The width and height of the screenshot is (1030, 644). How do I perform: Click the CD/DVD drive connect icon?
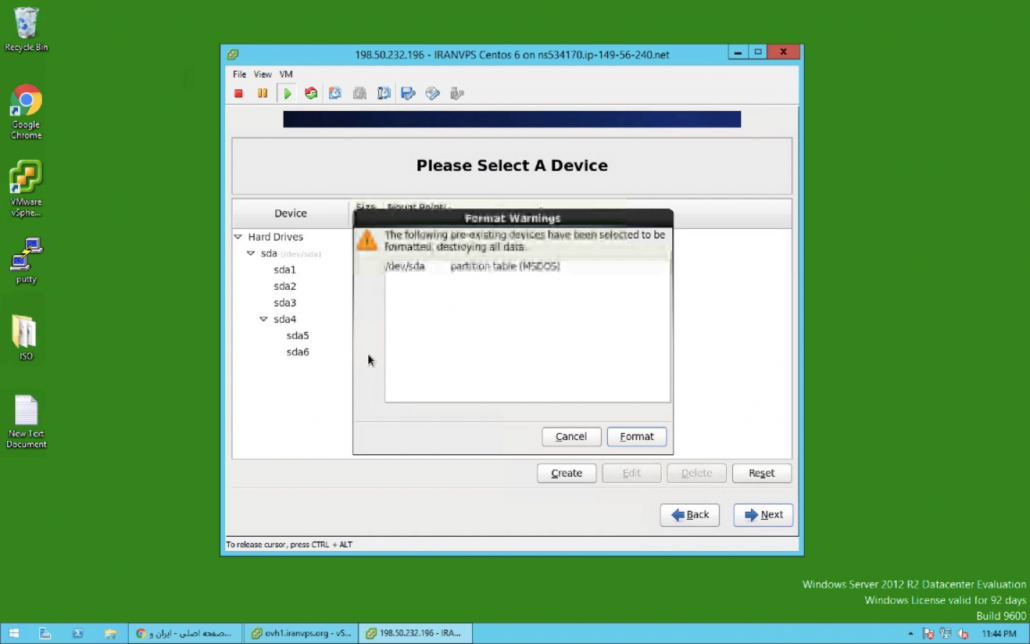click(x=432, y=93)
